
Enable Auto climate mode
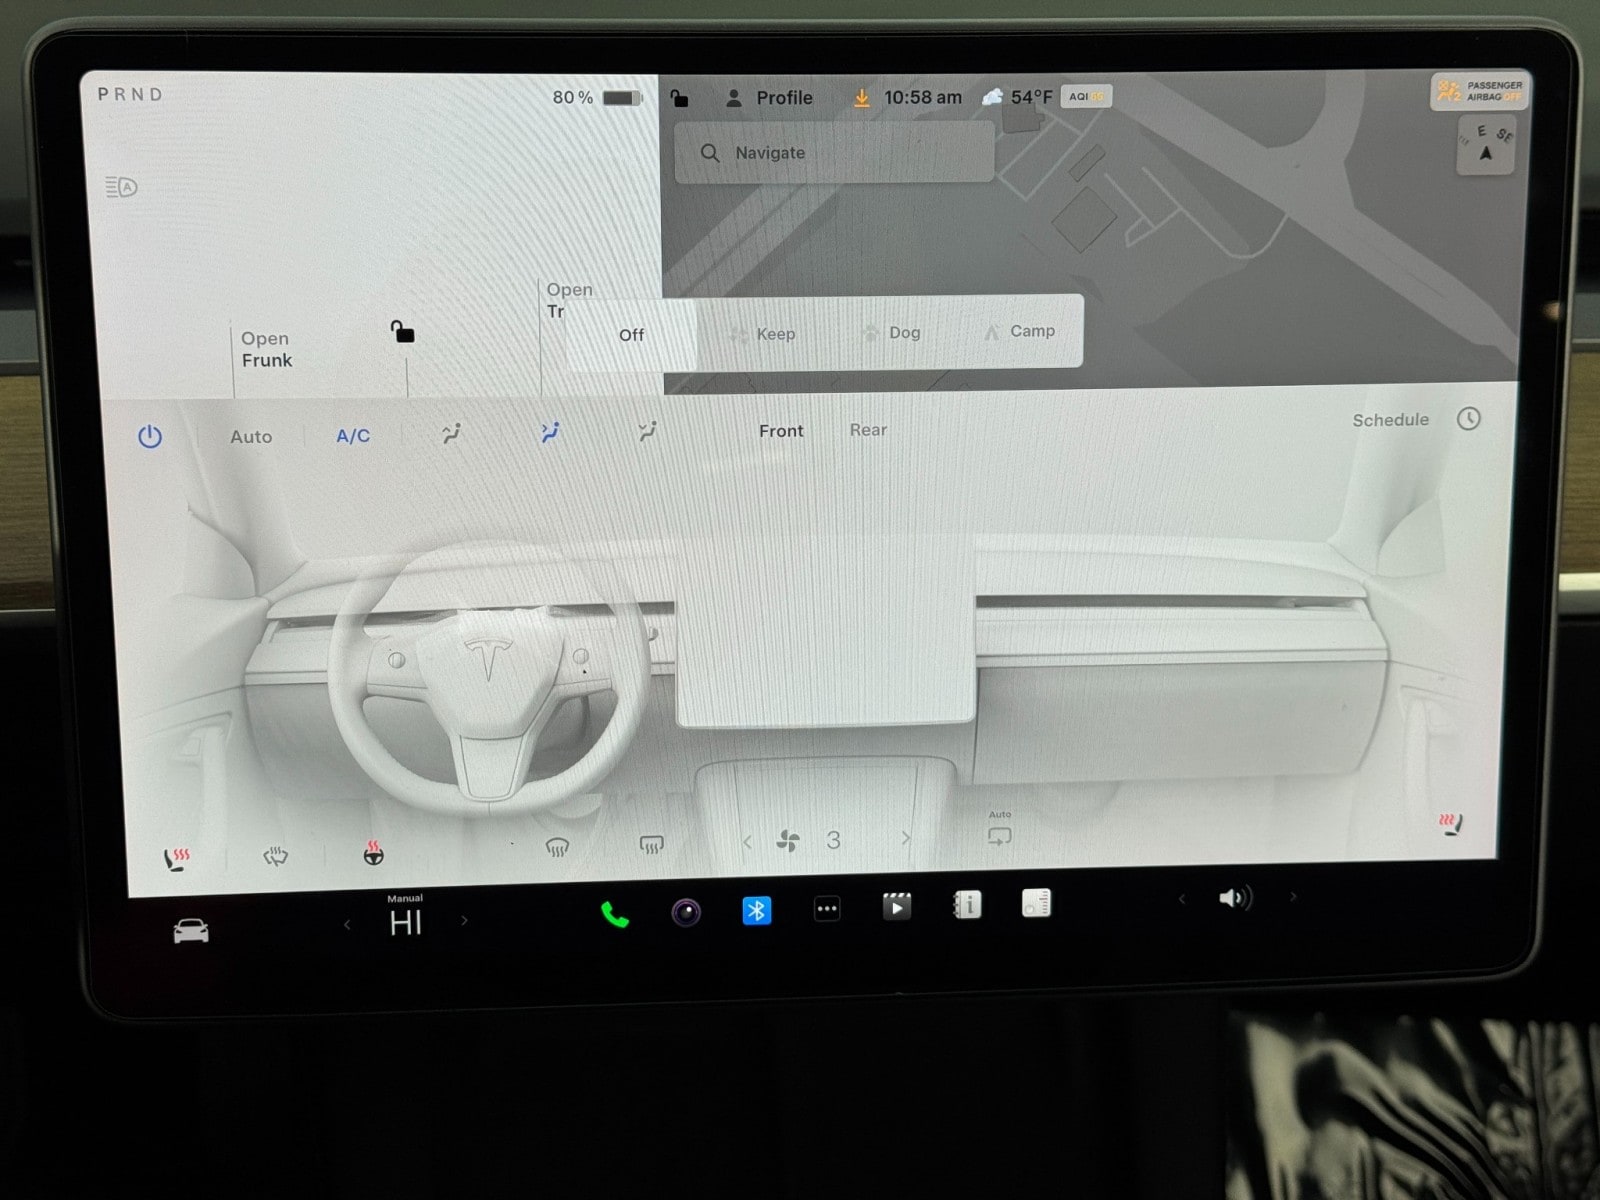tap(251, 437)
